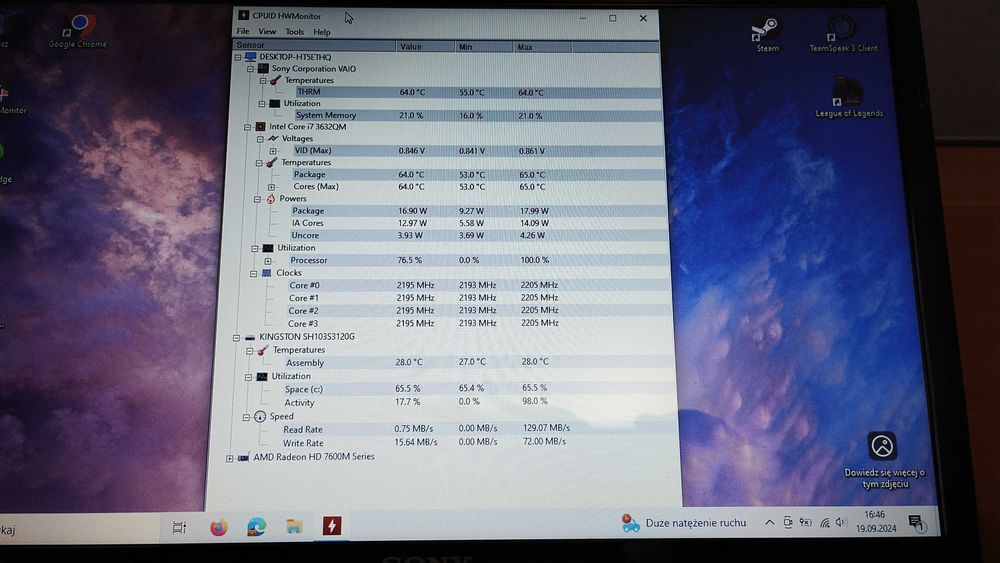This screenshot has height=563, width=1000.
Task: Open the League of Legends desktop shortcut
Action: pos(849,98)
